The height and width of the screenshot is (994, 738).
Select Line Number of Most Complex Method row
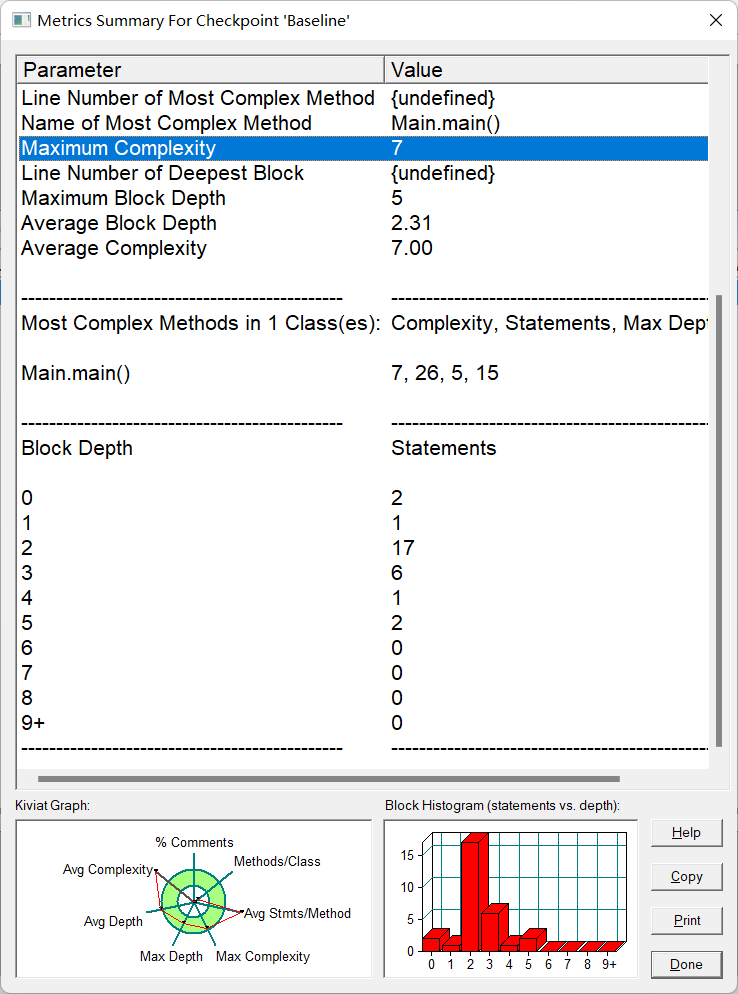(363, 98)
